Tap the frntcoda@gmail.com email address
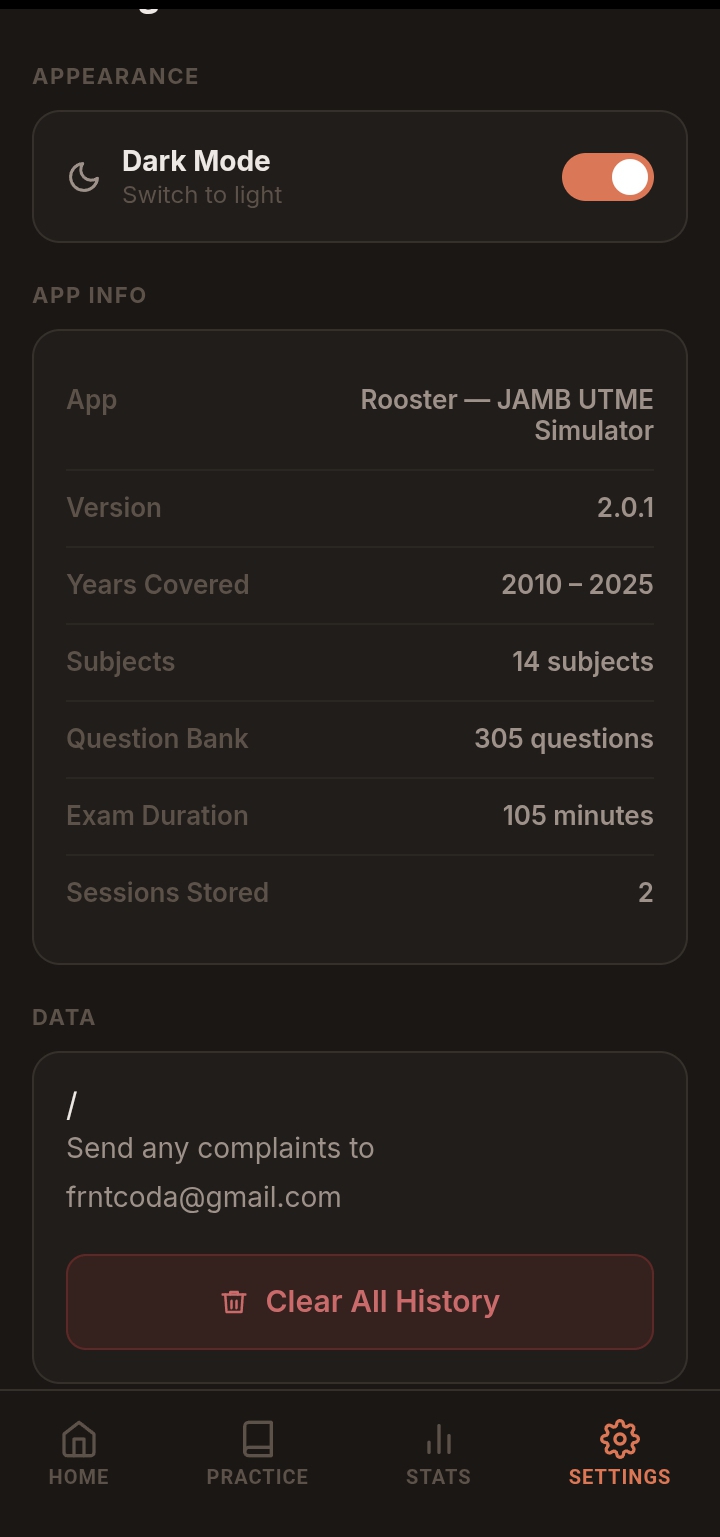This screenshot has width=720, height=1537. 204,1197
